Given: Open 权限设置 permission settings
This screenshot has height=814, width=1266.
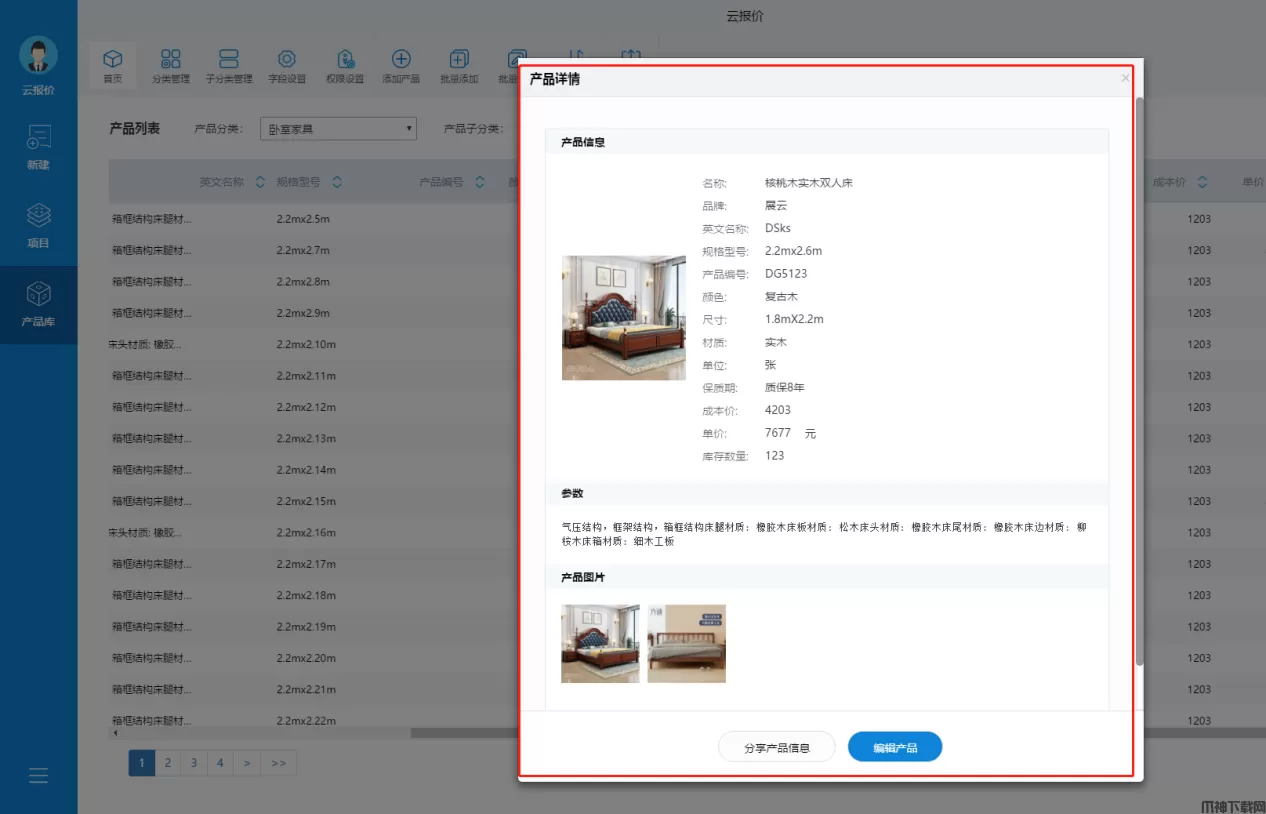Looking at the screenshot, I should pos(344,60).
